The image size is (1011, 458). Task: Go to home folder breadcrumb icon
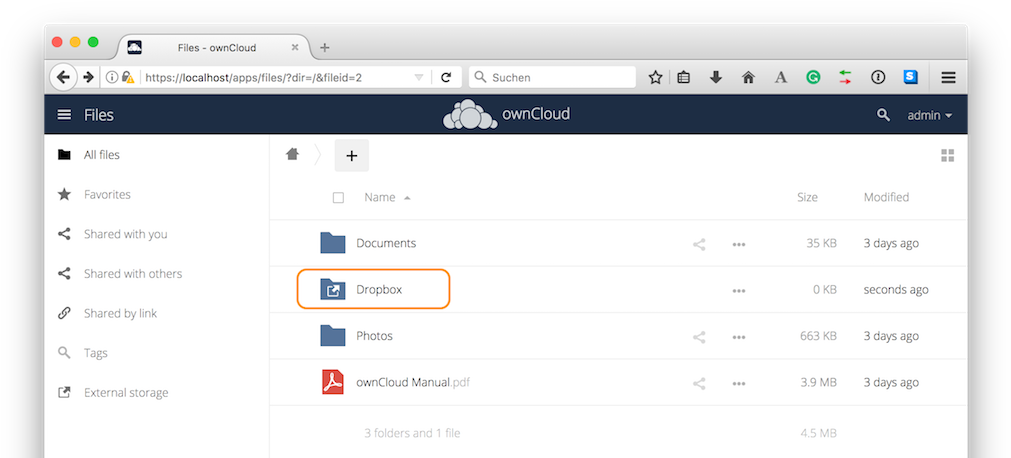[293, 154]
